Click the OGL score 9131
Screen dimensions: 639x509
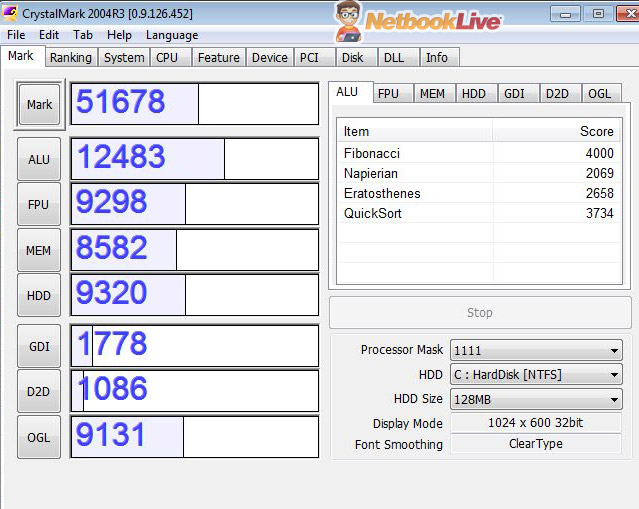pos(110,434)
